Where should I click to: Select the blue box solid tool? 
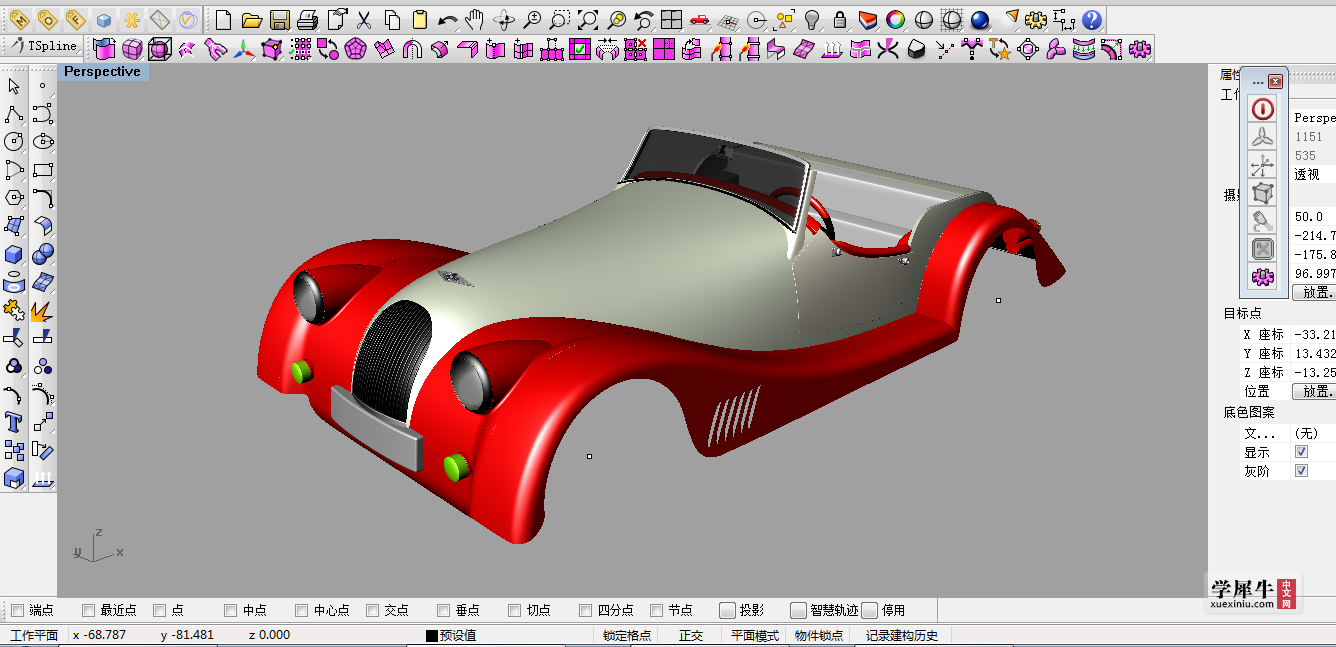click(x=14, y=254)
